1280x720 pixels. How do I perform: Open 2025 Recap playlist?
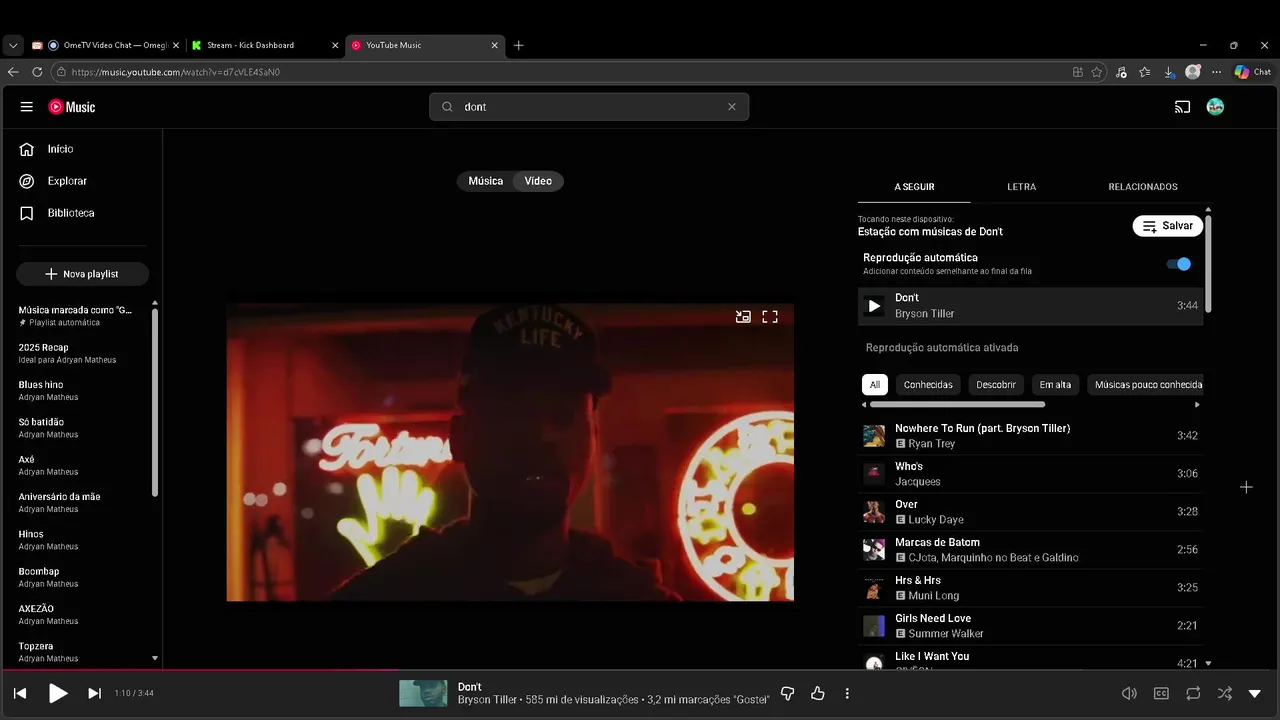[82, 353]
